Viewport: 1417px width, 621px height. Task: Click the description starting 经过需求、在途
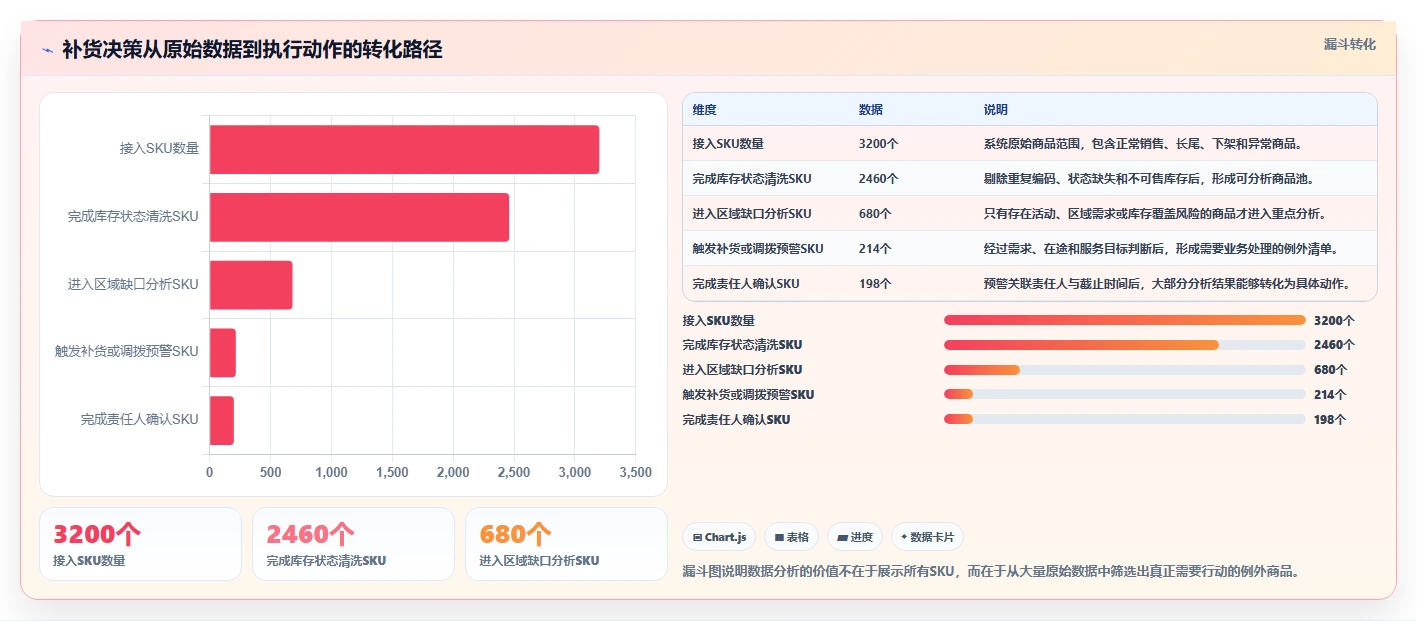click(1161, 249)
